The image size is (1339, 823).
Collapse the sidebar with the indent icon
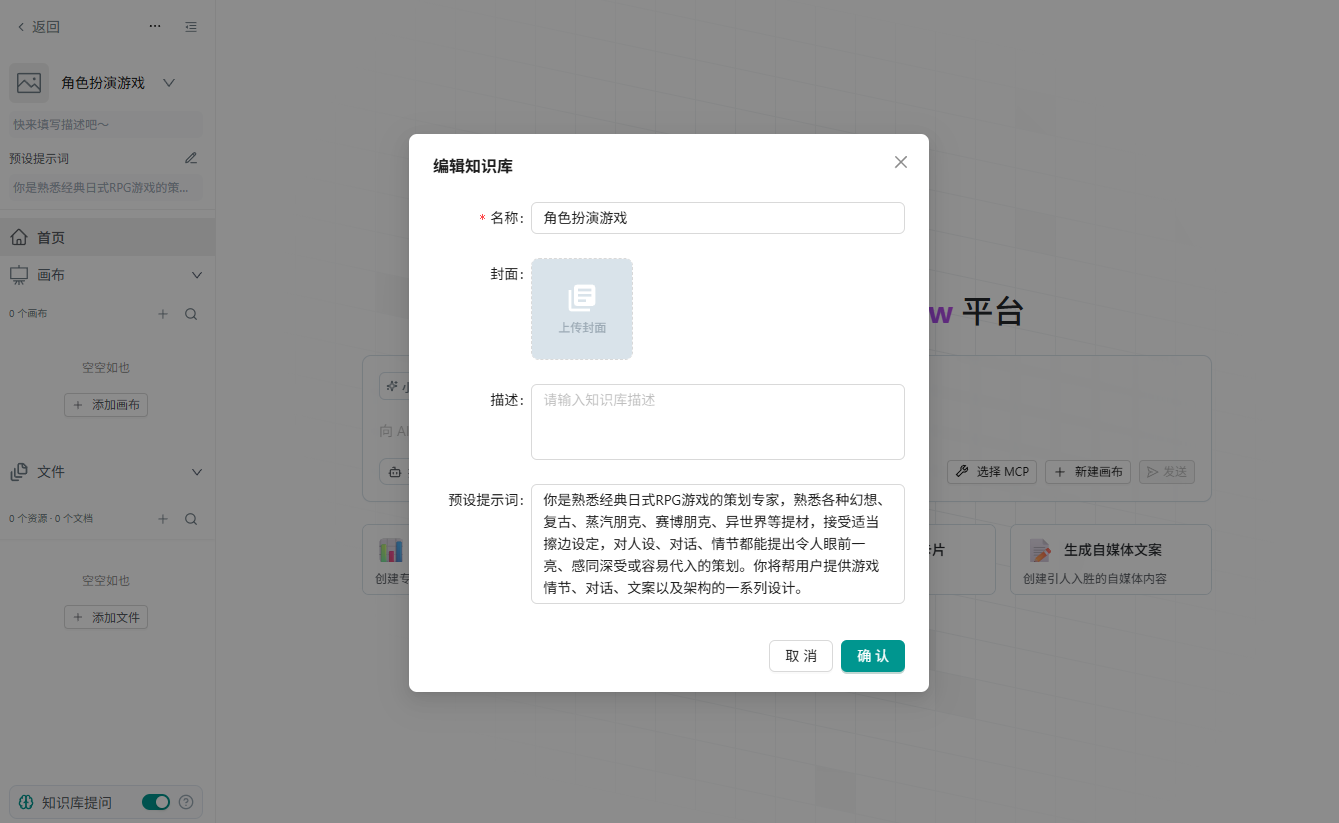191,27
